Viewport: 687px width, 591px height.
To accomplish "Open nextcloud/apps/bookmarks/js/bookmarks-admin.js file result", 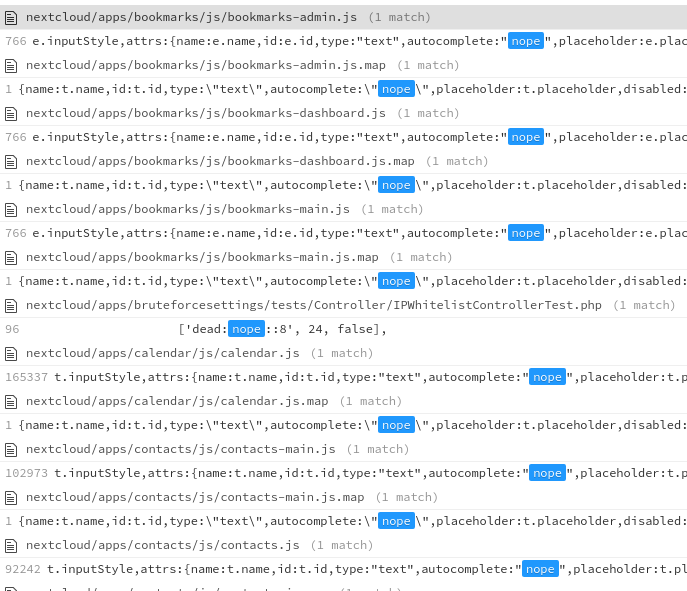I will [x=344, y=18].
